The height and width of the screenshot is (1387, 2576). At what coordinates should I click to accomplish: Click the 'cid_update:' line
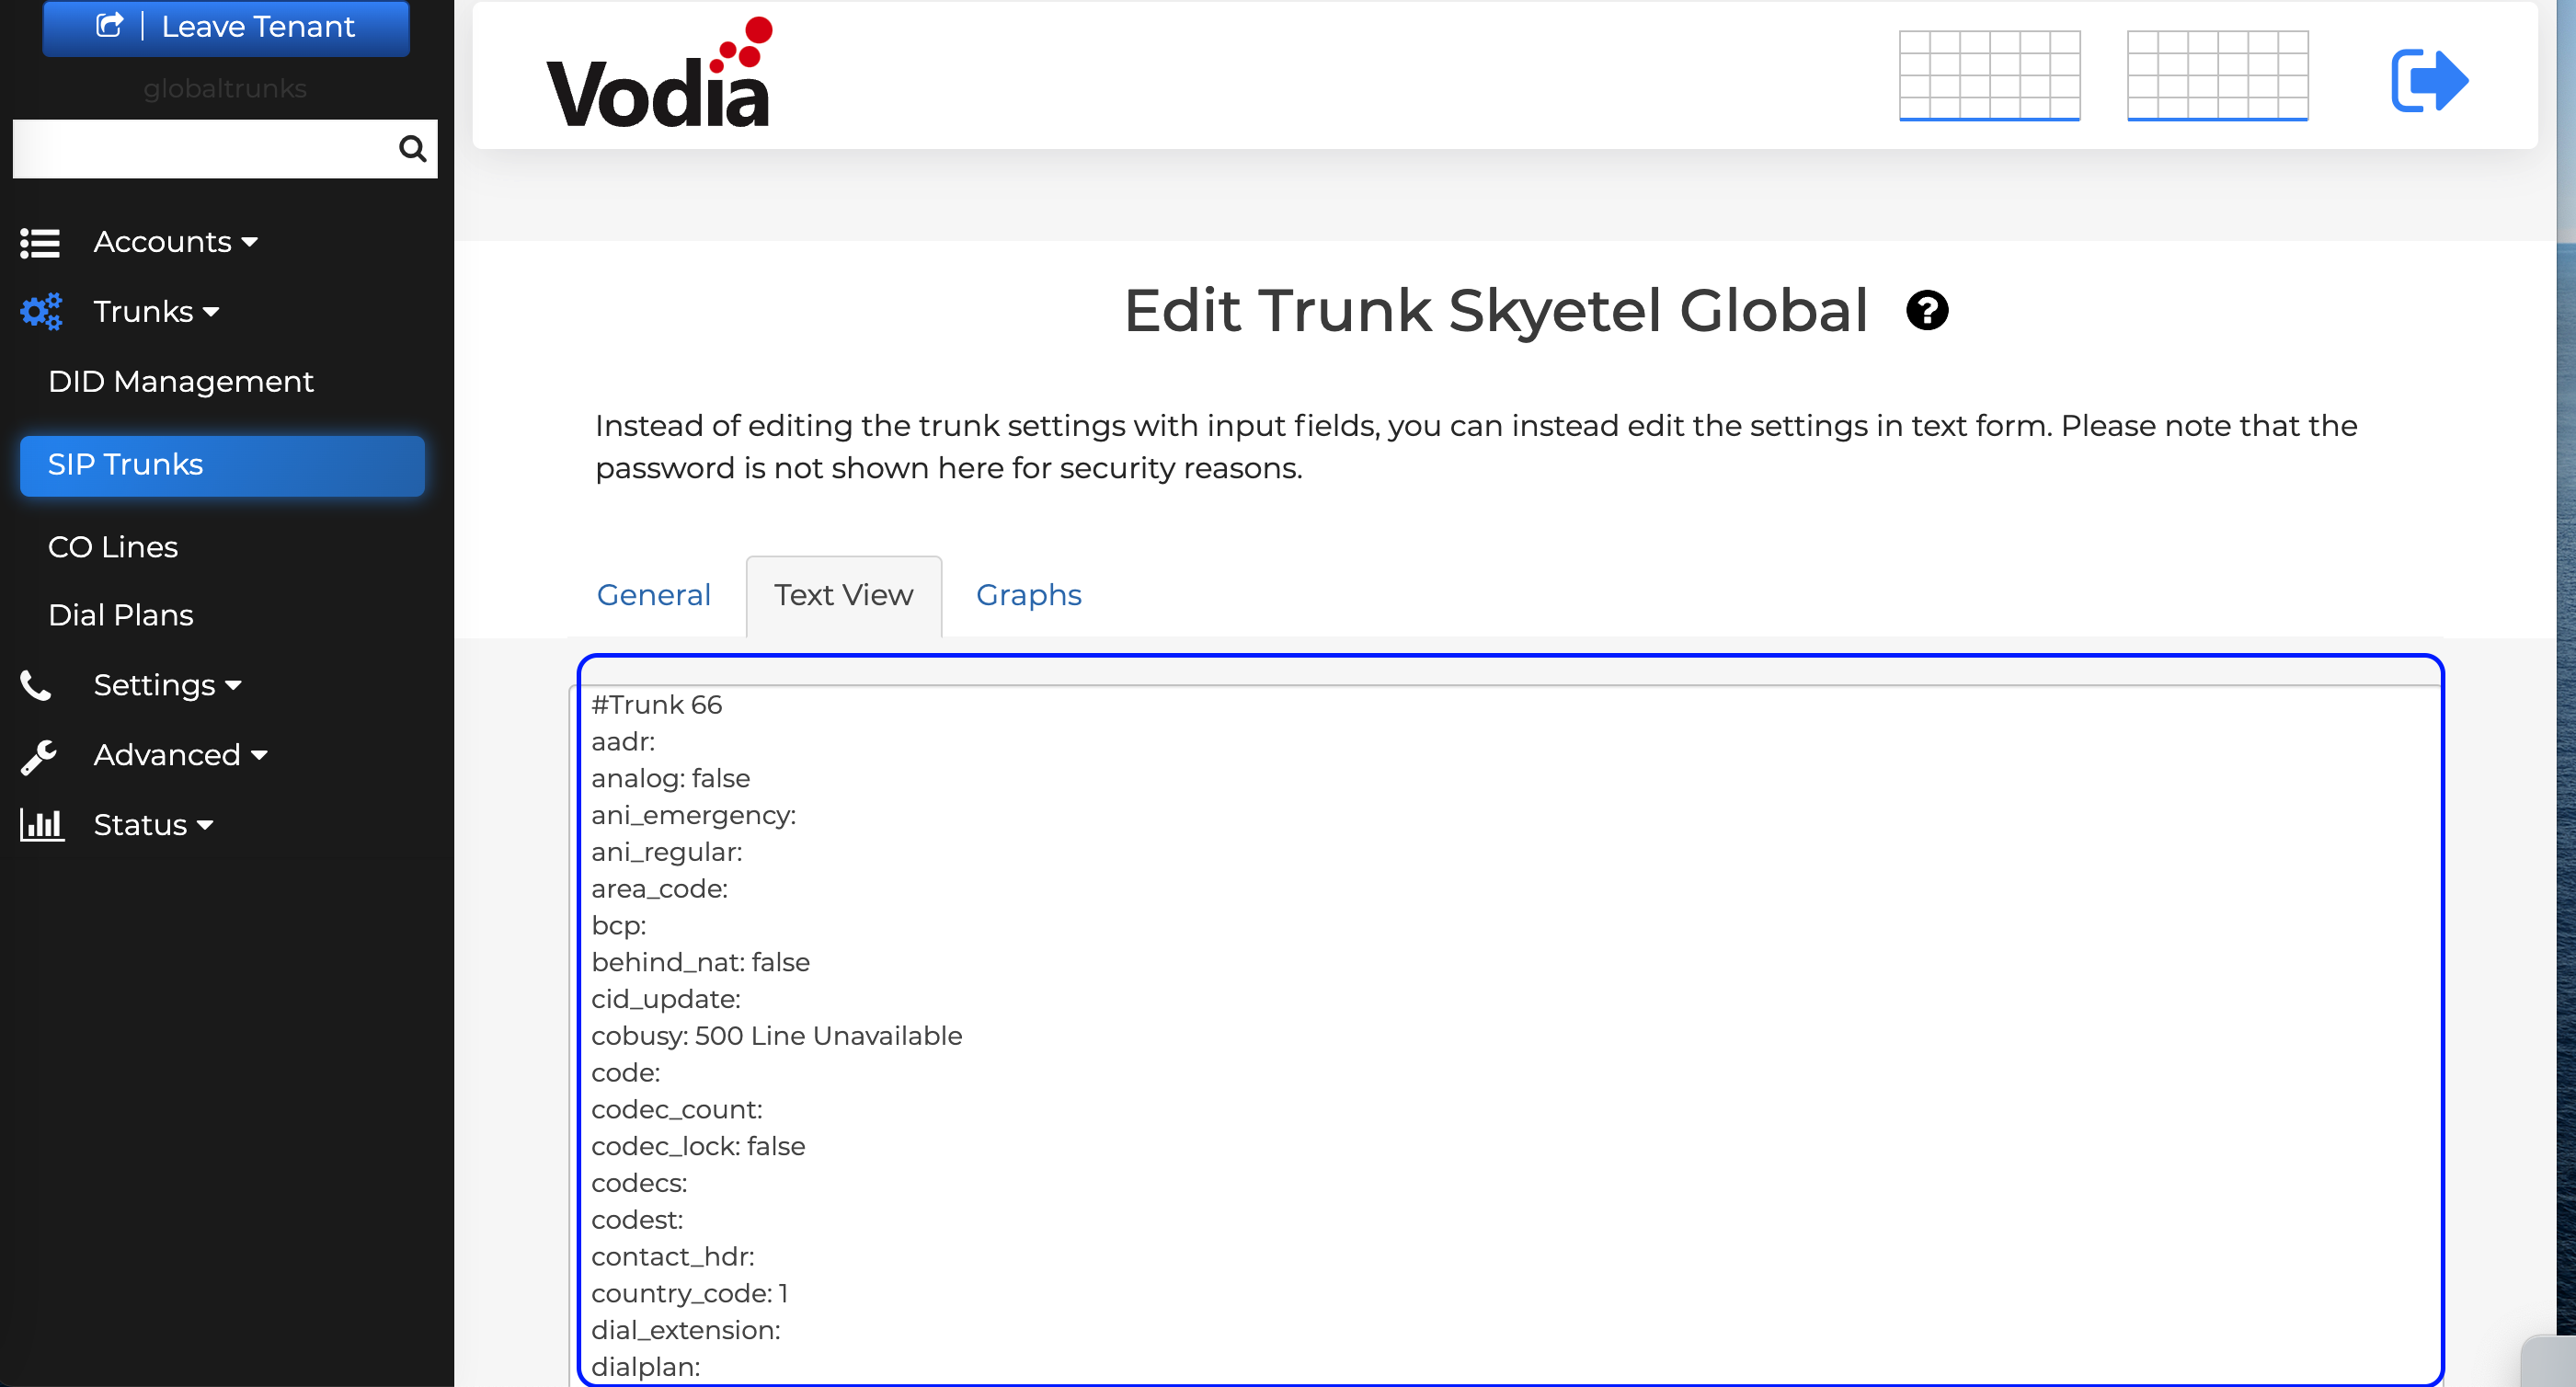(665, 999)
